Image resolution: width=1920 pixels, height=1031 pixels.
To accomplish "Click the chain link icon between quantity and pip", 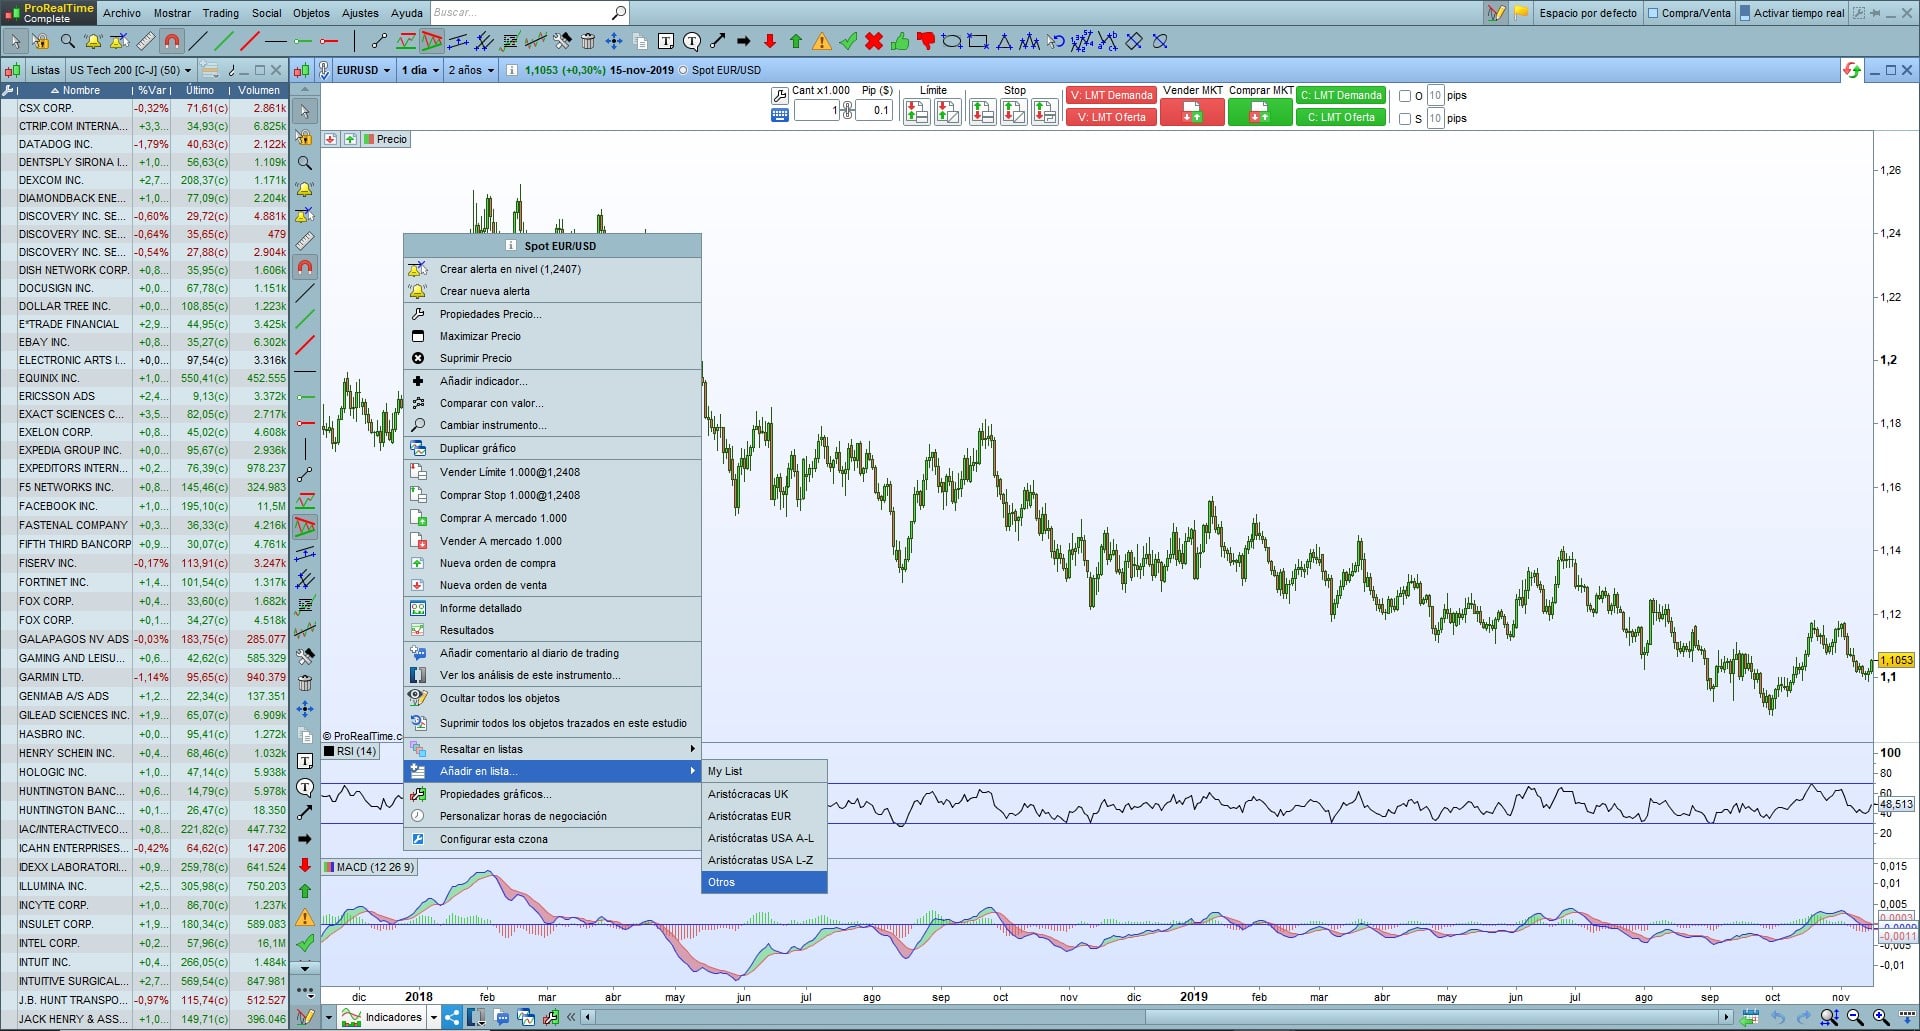I will [x=848, y=110].
